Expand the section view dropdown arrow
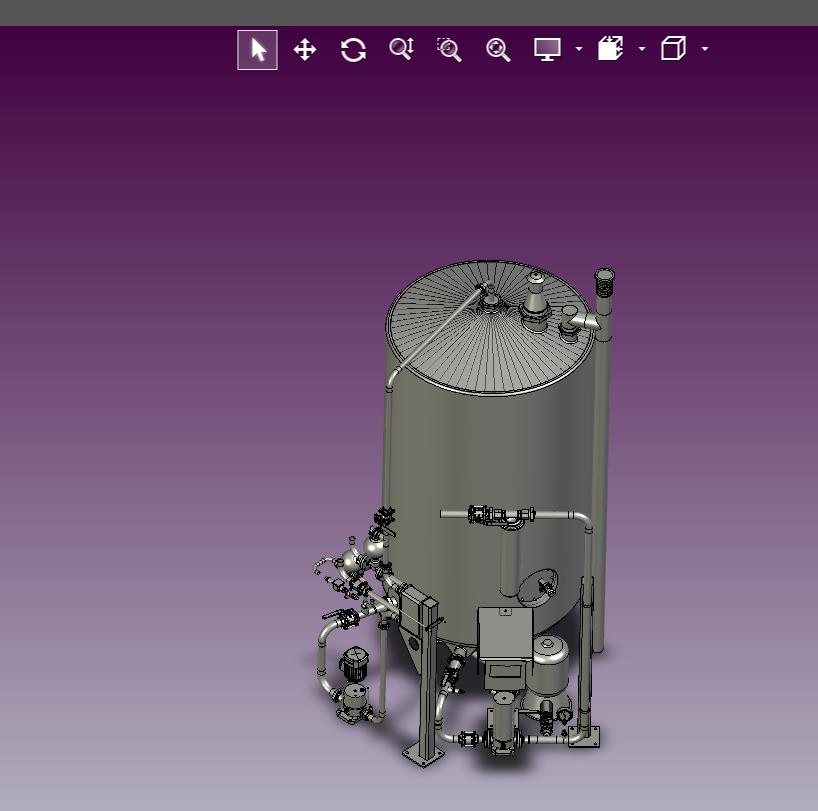The height and width of the screenshot is (811, 818). point(642,49)
